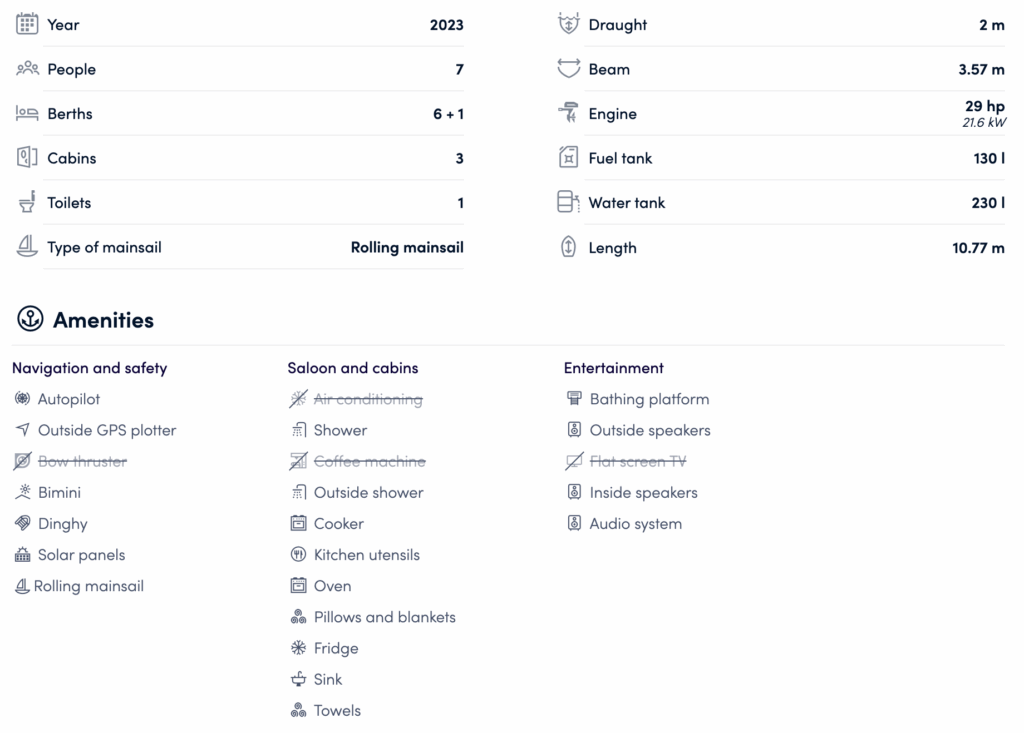Click the Rolling mainsail value text

[x=407, y=247]
